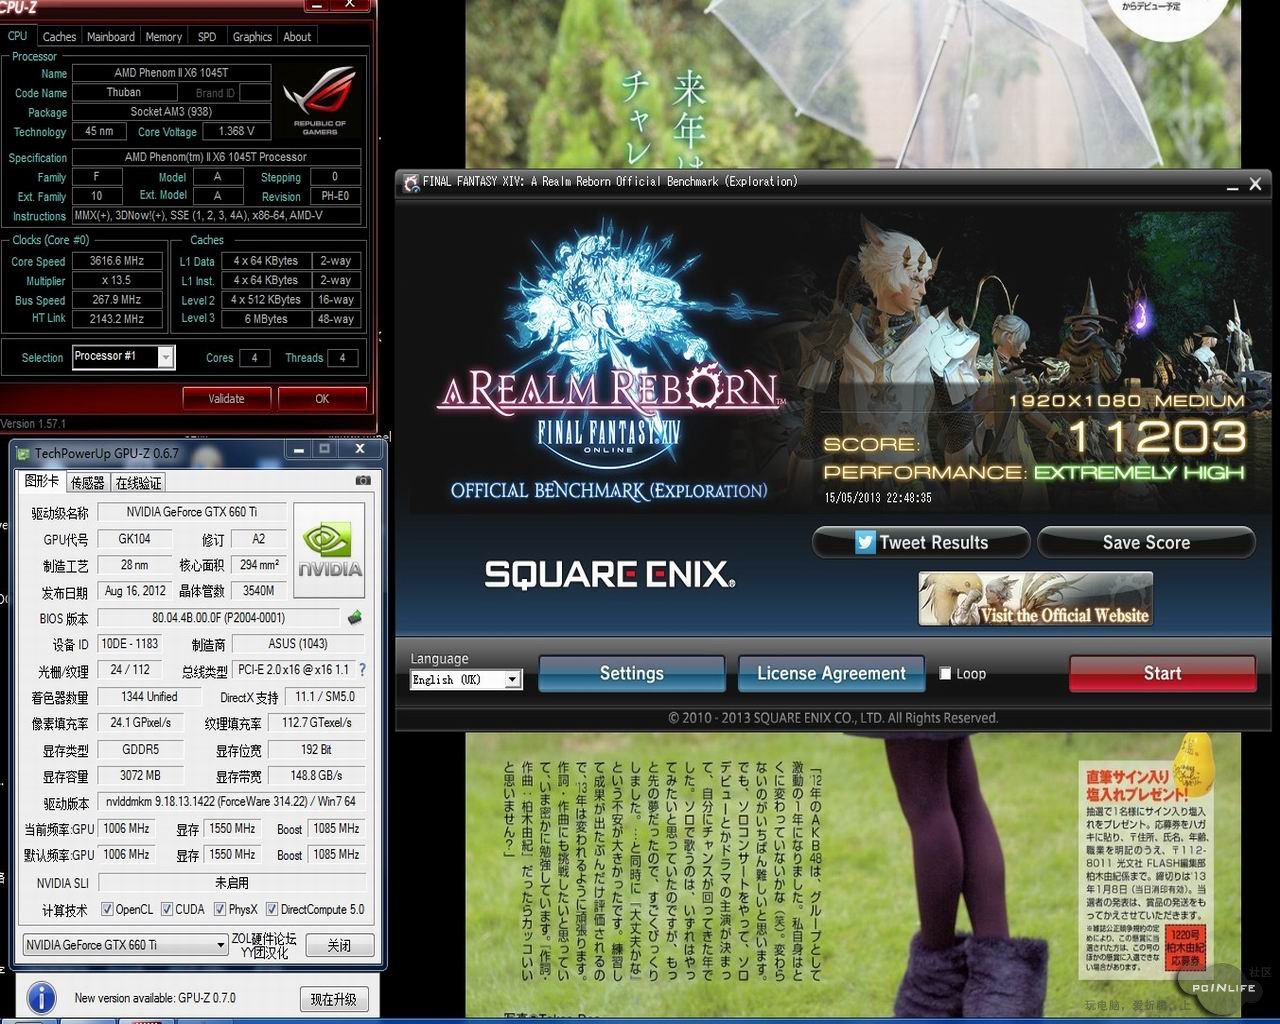The height and width of the screenshot is (1024, 1280).
Task: Minimize the Final Fantasy benchmark window
Action: [x=1231, y=185]
